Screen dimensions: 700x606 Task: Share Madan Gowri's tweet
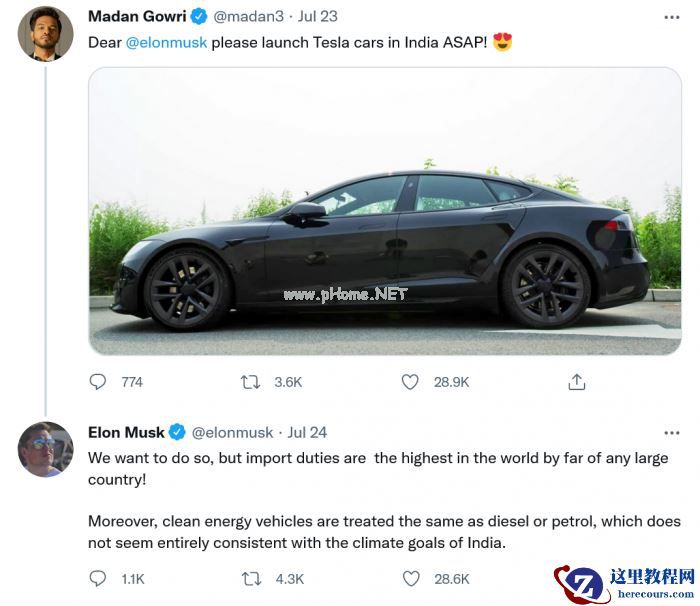pos(577,382)
